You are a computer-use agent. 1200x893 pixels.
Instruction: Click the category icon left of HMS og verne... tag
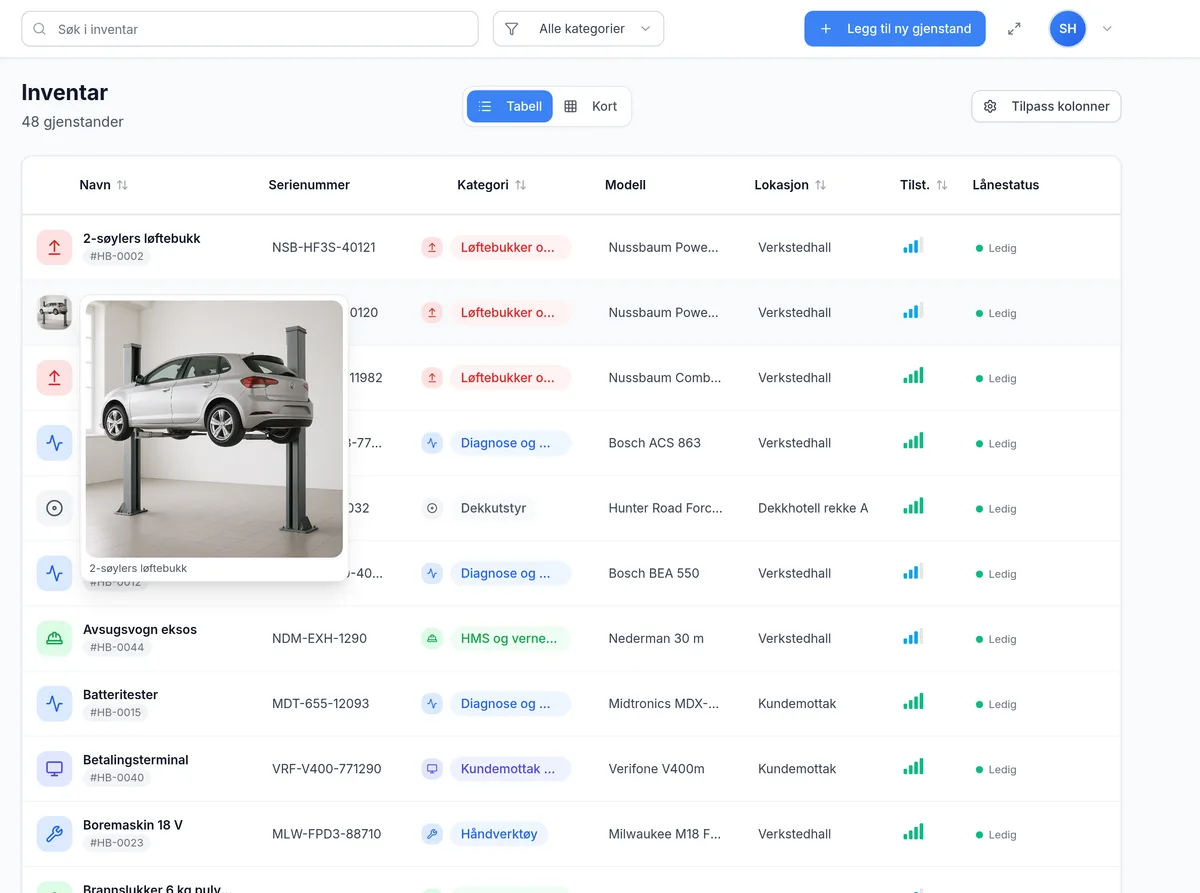(x=432, y=638)
